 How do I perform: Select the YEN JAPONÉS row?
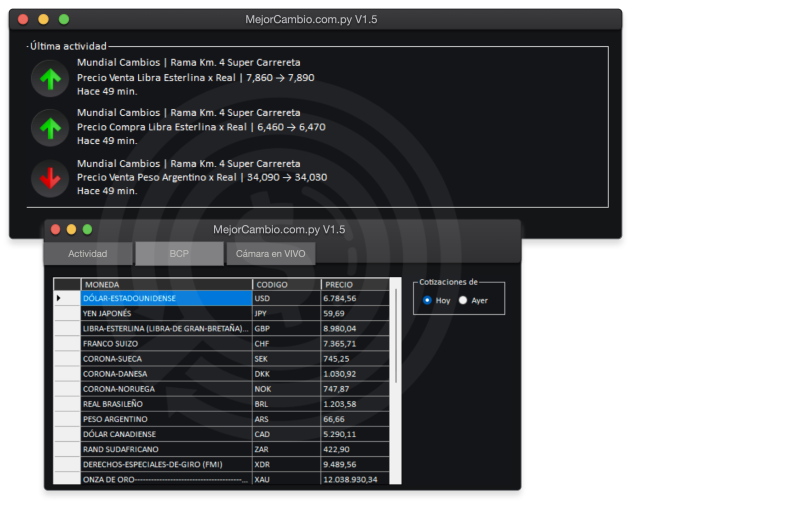[165, 313]
